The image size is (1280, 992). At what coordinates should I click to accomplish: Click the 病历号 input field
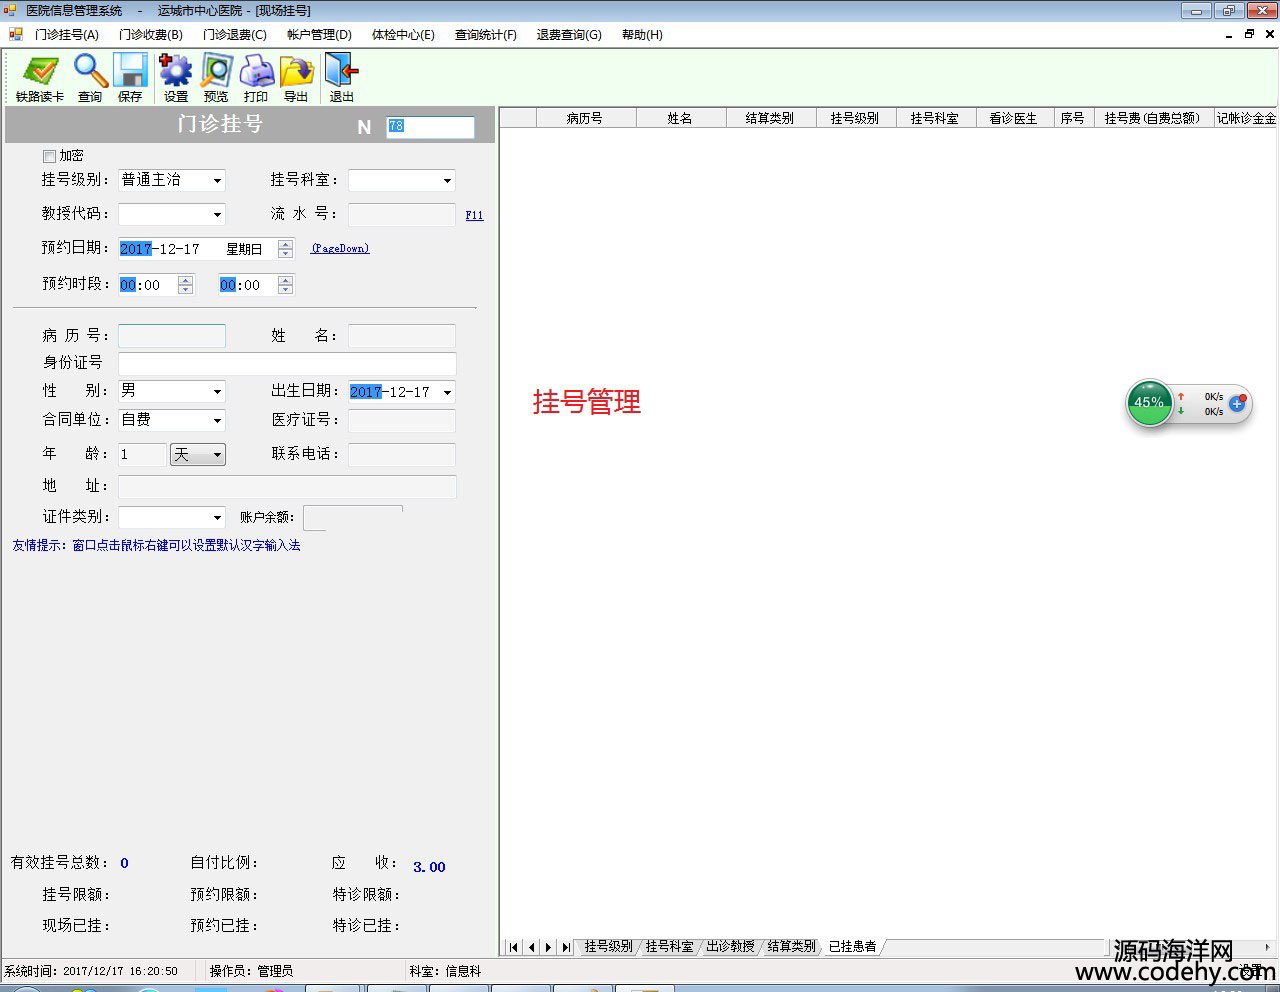(172, 336)
